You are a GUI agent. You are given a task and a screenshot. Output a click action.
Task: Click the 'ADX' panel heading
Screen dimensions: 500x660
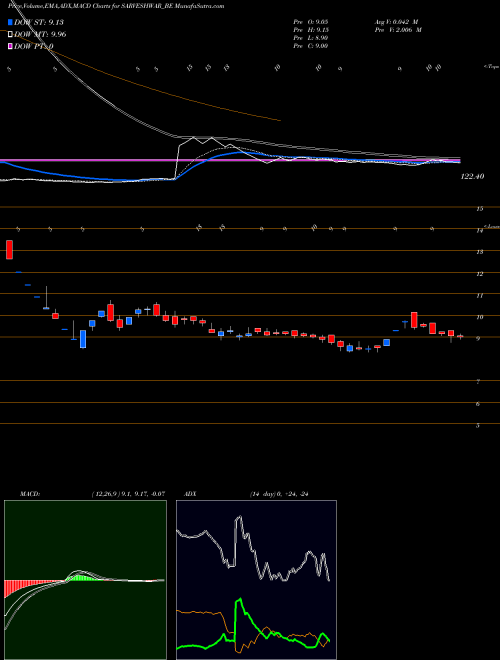190,494
